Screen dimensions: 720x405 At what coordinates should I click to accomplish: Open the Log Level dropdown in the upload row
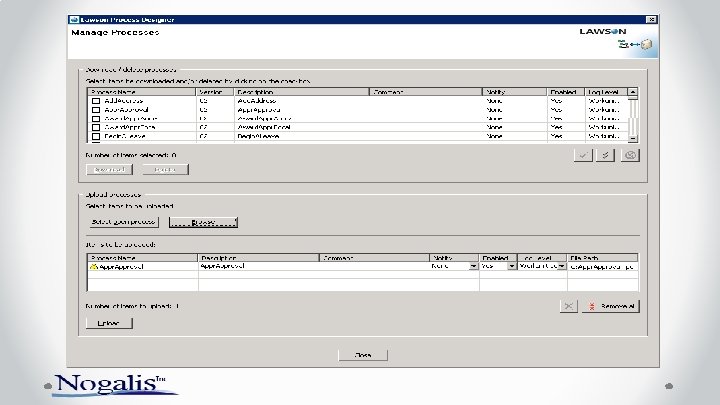click(562, 266)
